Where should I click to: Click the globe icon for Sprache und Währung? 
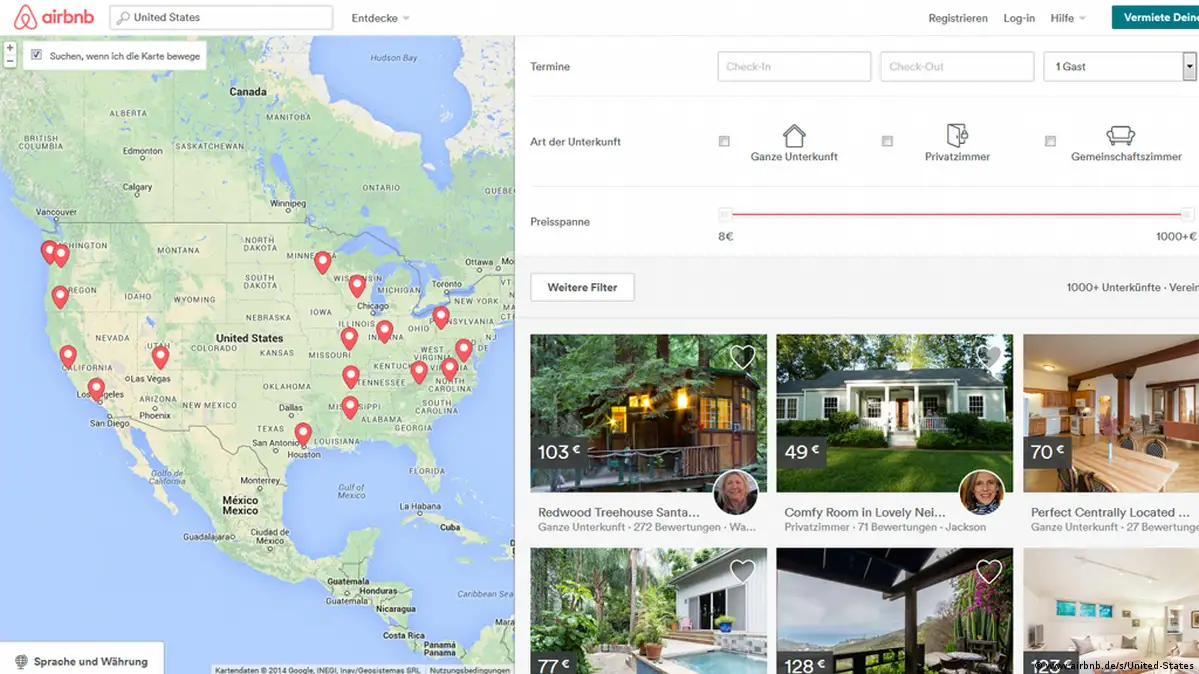[21, 662]
